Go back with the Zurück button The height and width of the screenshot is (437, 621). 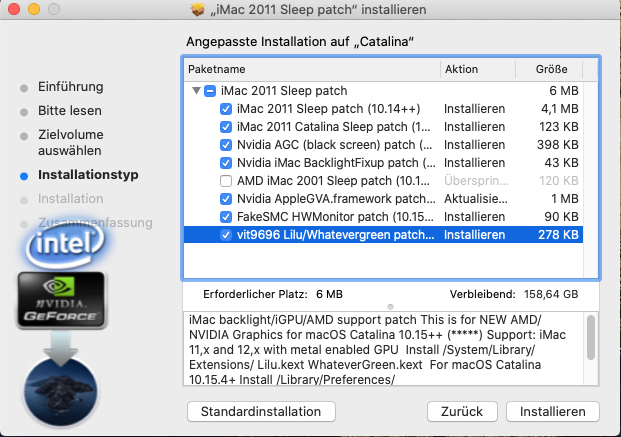(462, 412)
